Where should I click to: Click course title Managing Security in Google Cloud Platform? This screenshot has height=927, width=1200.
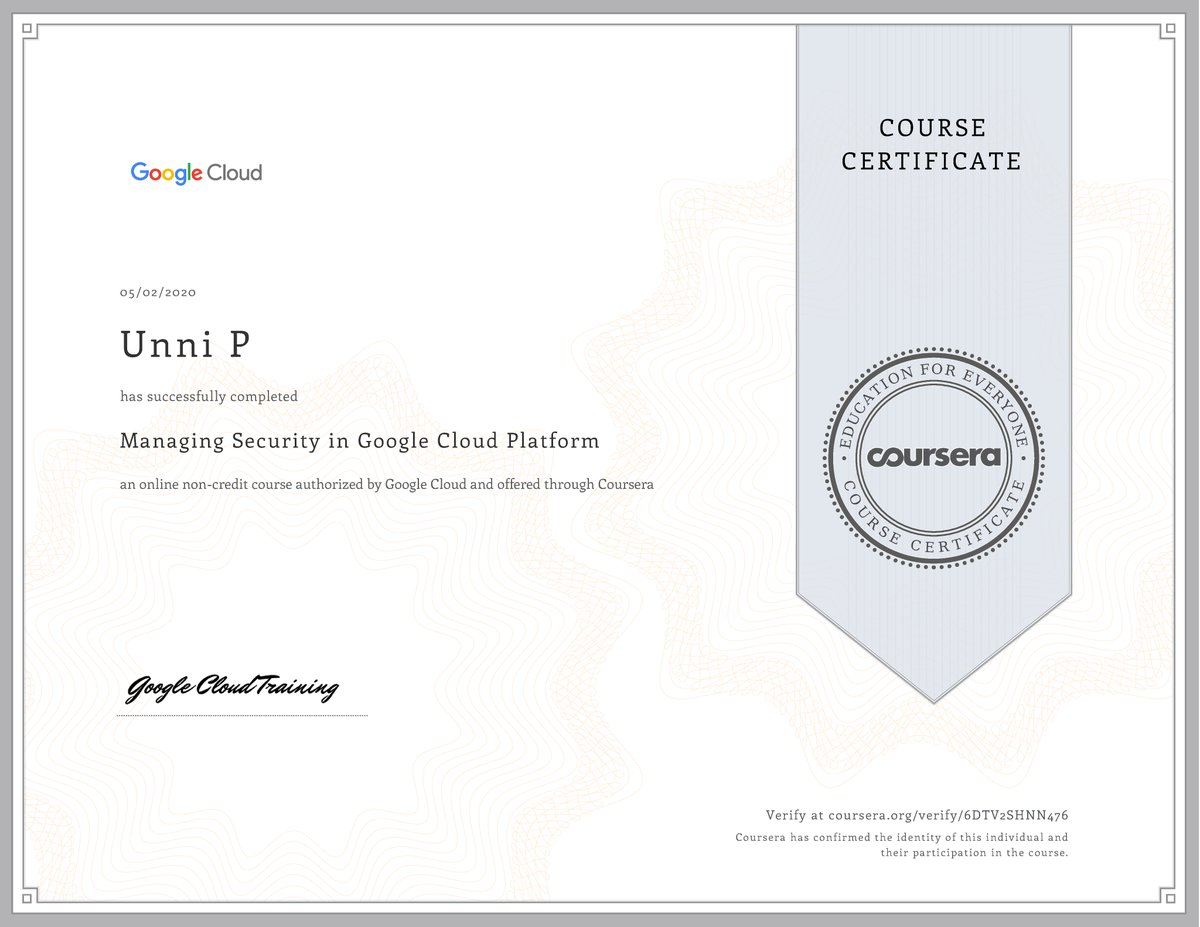[360, 441]
